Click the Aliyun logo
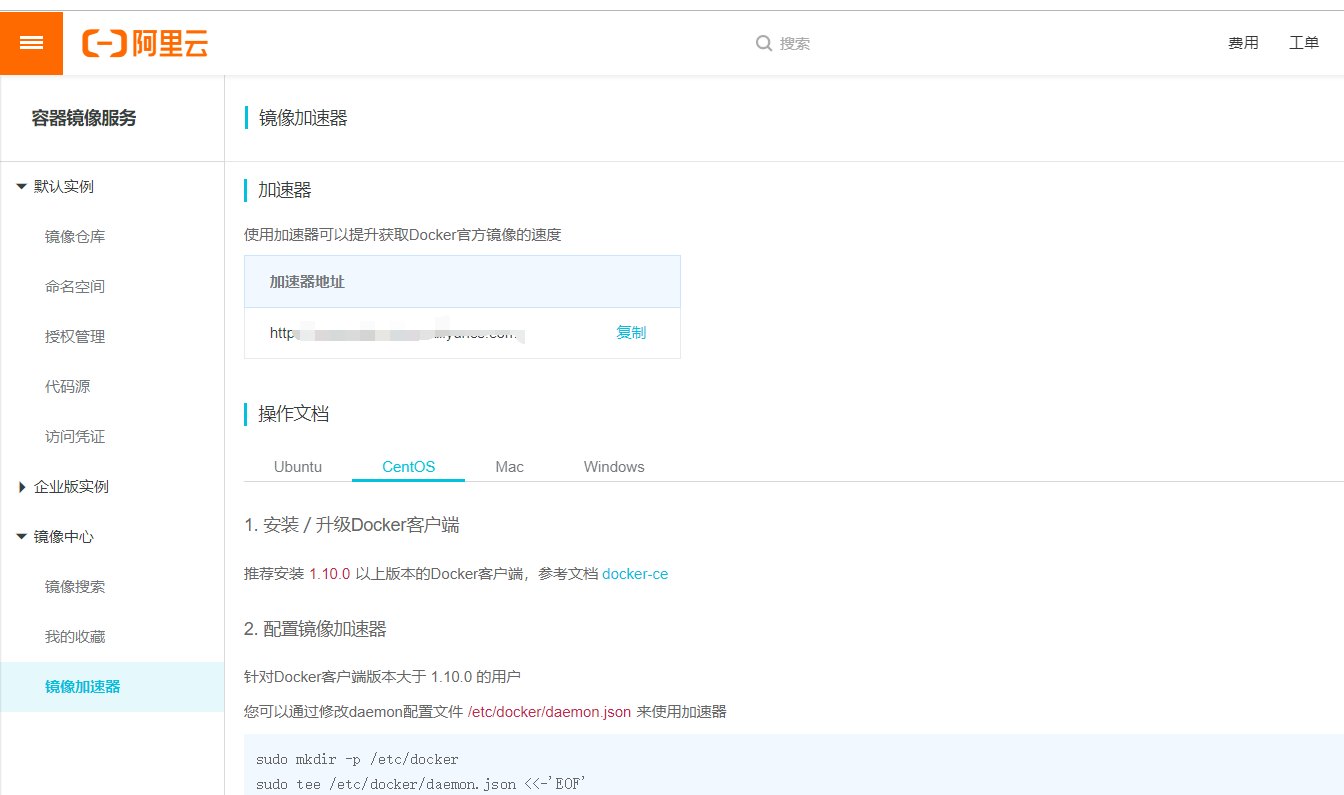 [145, 43]
